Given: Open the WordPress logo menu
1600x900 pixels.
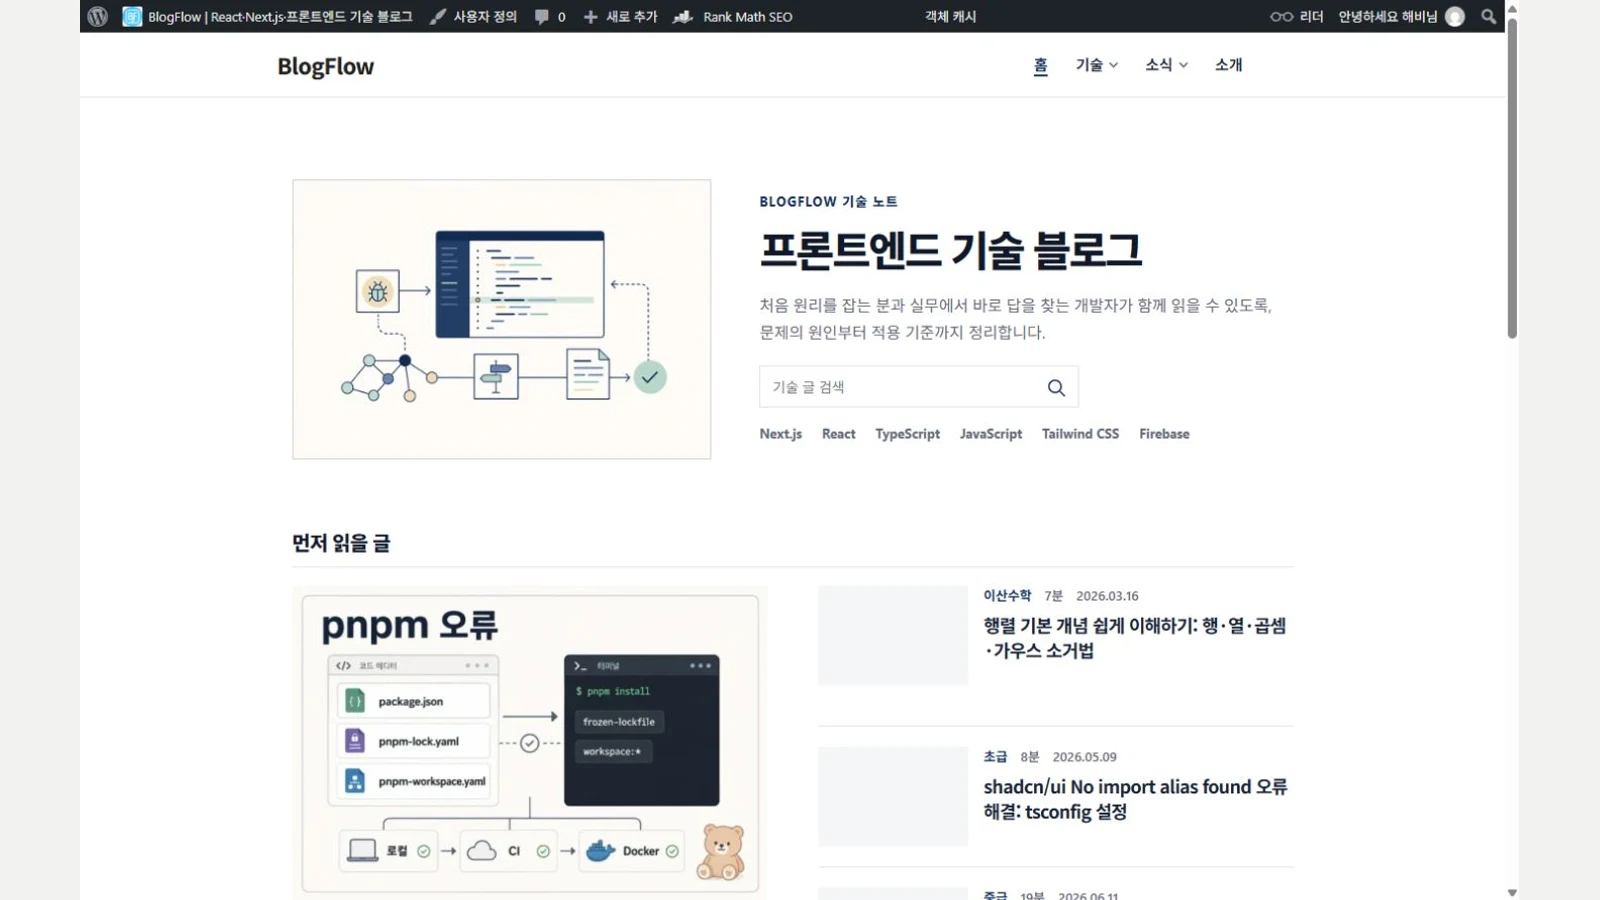Looking at the screenshot, I should click(97, 16).
